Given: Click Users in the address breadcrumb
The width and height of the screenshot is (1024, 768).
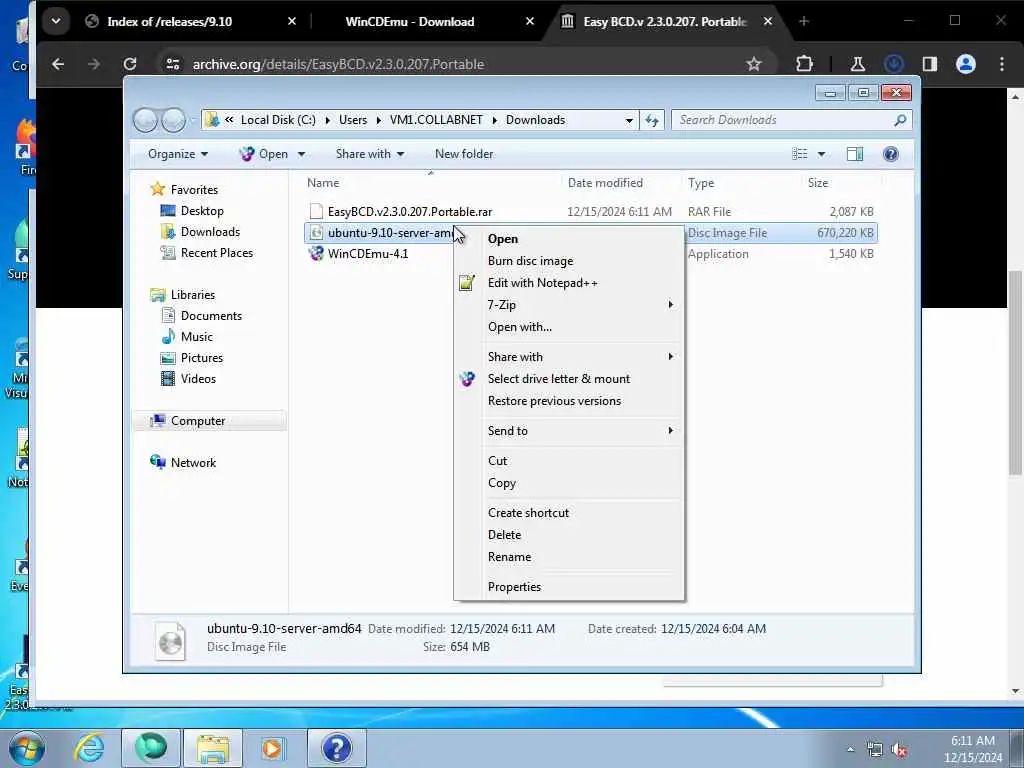Looking at the screenshot, I should pos(353,120).
